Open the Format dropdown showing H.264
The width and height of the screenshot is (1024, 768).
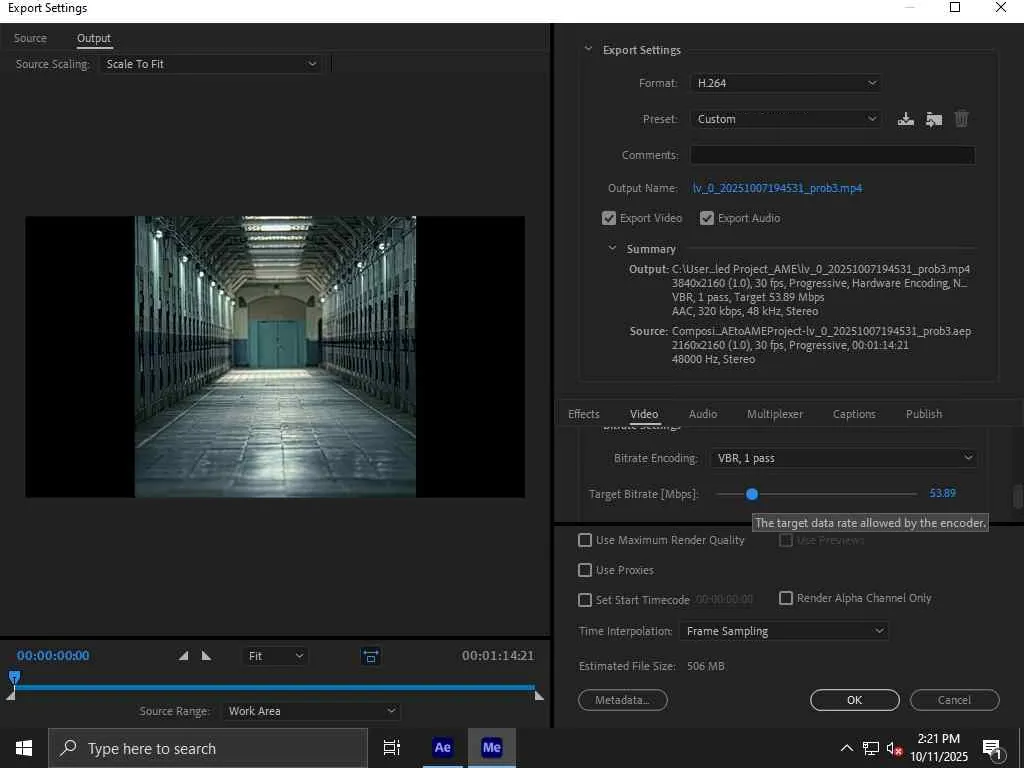tap(785, 83)
